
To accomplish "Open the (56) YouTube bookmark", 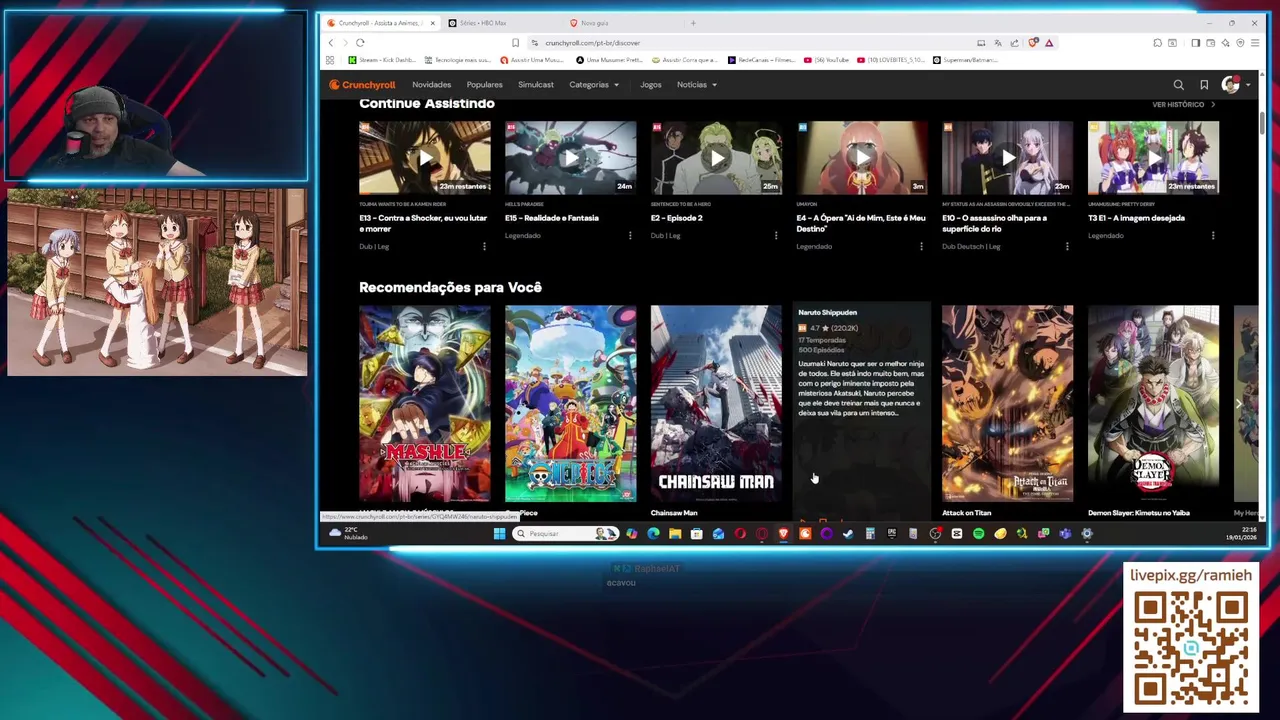I will point(828,60).
